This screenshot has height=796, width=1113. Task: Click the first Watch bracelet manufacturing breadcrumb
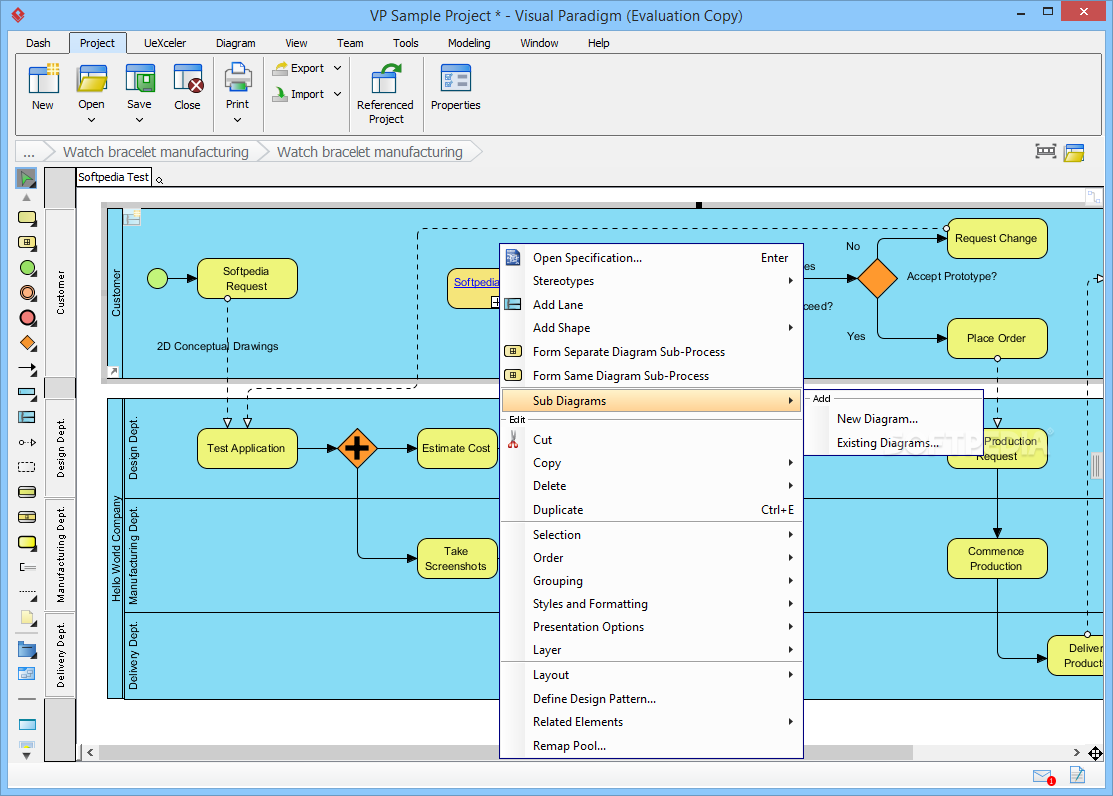[x=155, y=152]
